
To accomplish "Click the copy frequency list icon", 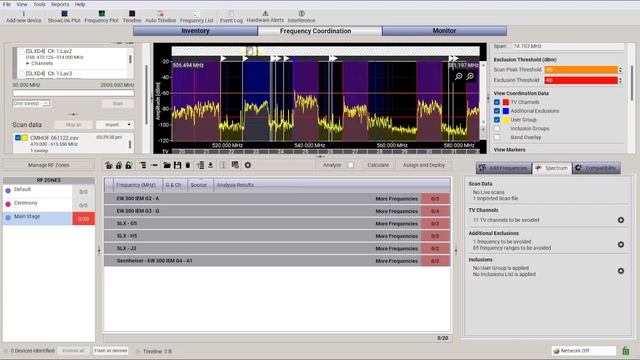I will point(235,165).
